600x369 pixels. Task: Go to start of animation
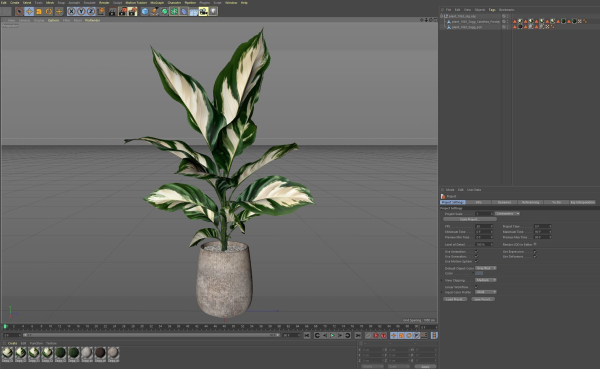click(307, 335)
